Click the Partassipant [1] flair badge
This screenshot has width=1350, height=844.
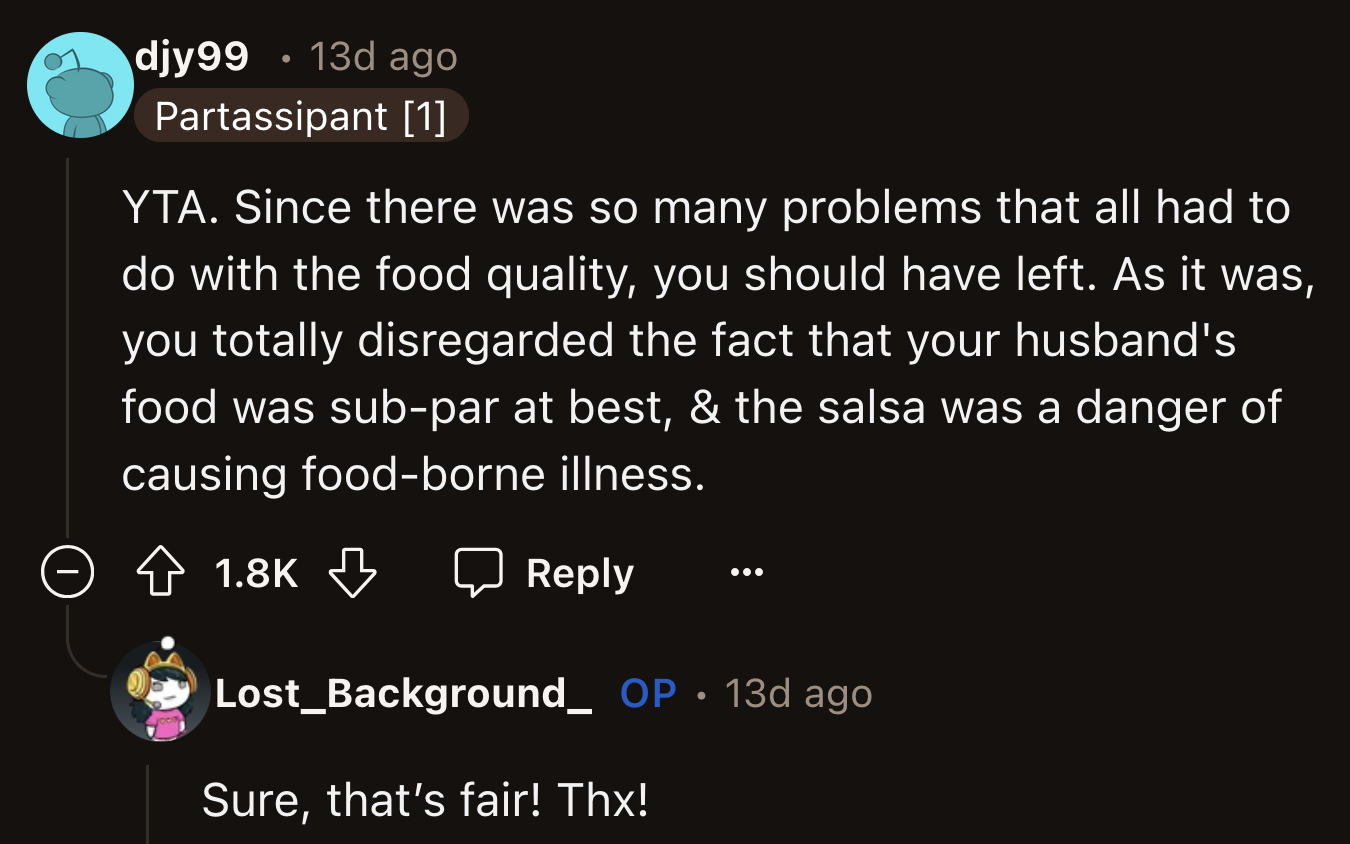coord(302,116)
